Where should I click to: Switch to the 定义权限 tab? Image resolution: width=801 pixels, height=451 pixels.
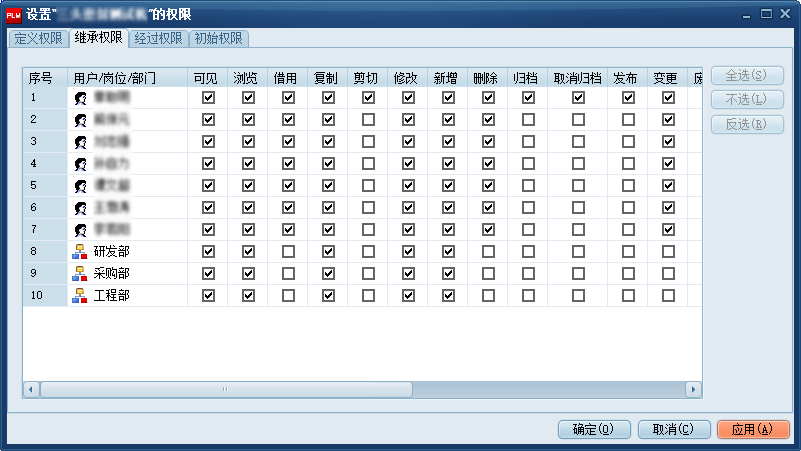coord(38,39)
